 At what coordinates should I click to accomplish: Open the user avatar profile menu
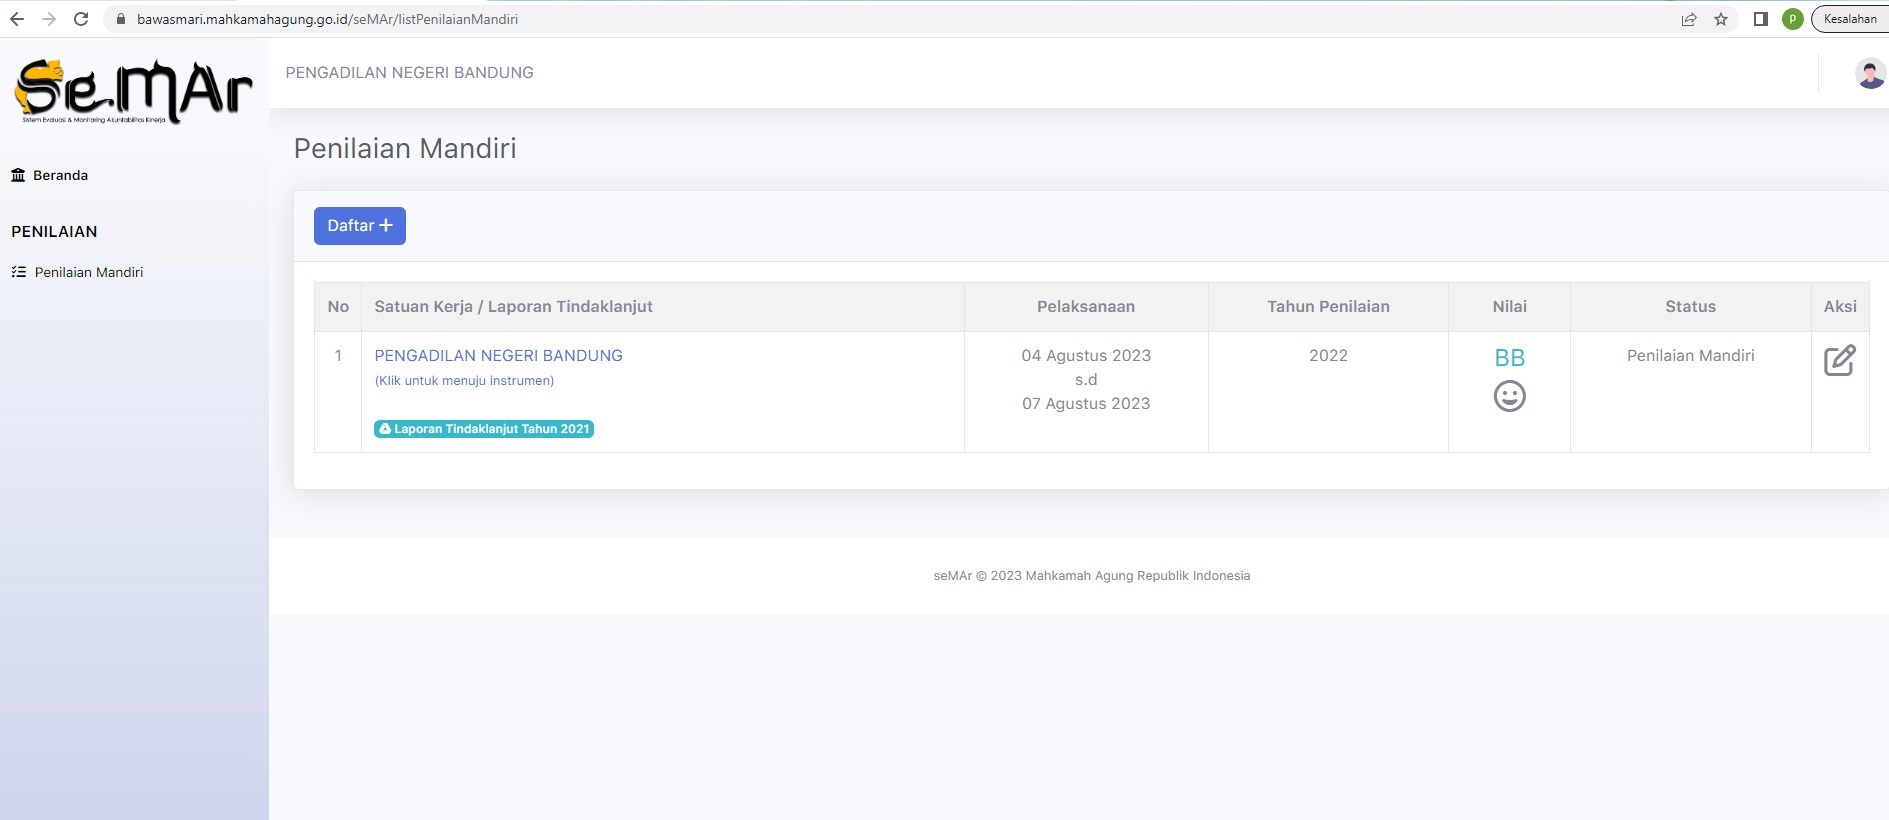pyautogui.click(x=1869, y=73)
